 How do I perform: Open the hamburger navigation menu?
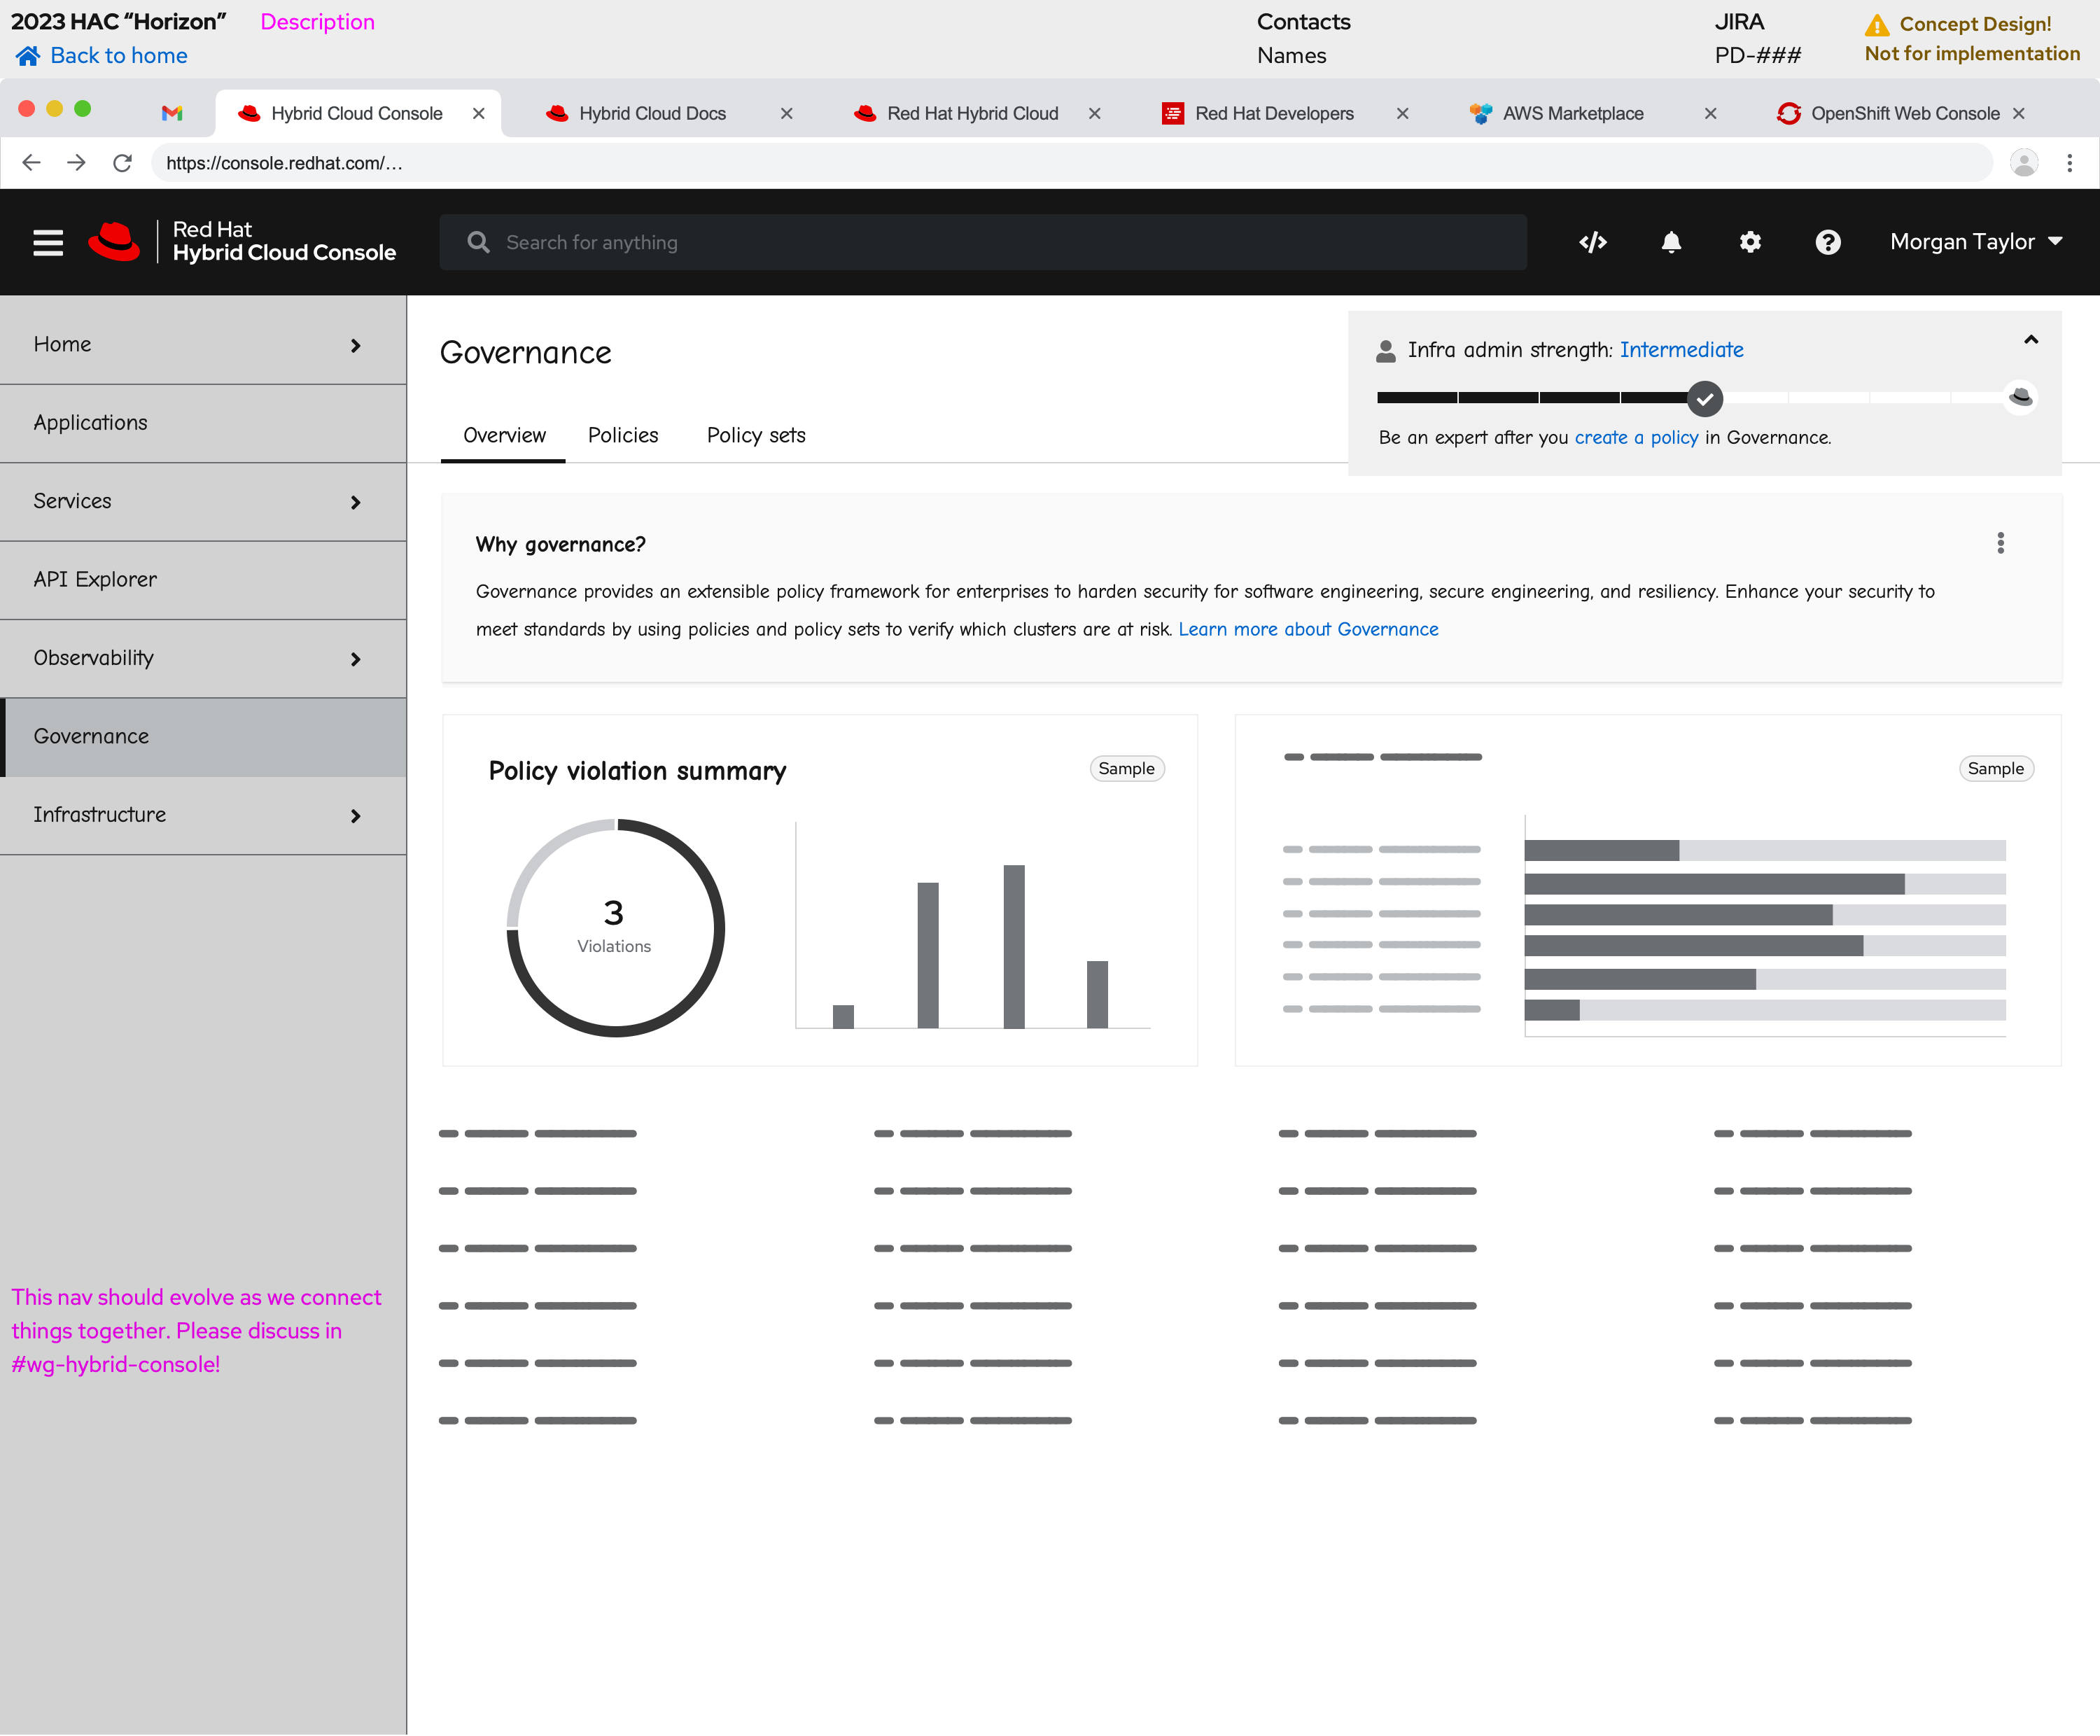coord(48,242)
